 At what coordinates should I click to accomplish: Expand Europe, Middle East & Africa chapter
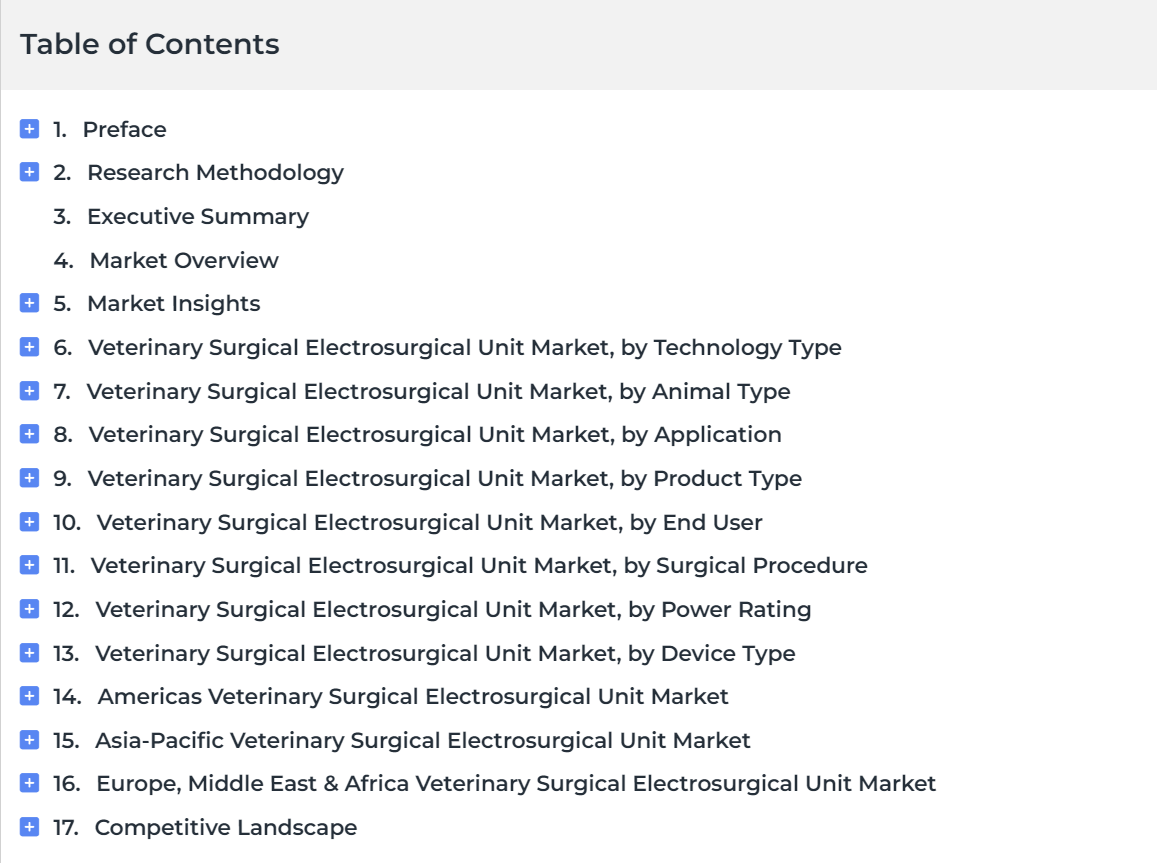(x=30, y=783)
